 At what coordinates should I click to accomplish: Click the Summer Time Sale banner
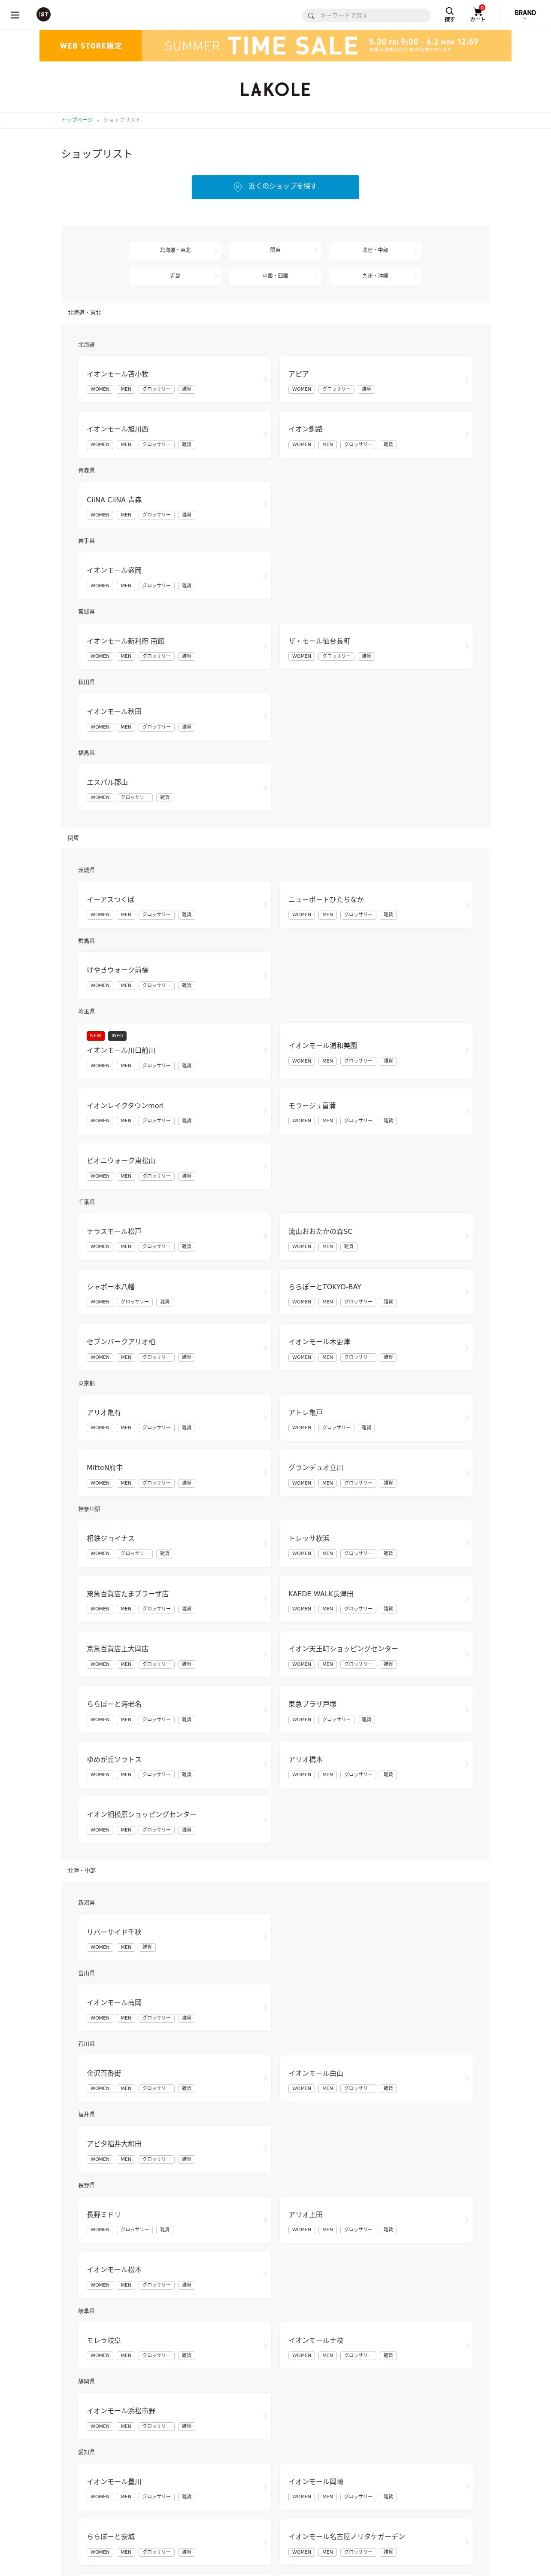pos(275,46)
